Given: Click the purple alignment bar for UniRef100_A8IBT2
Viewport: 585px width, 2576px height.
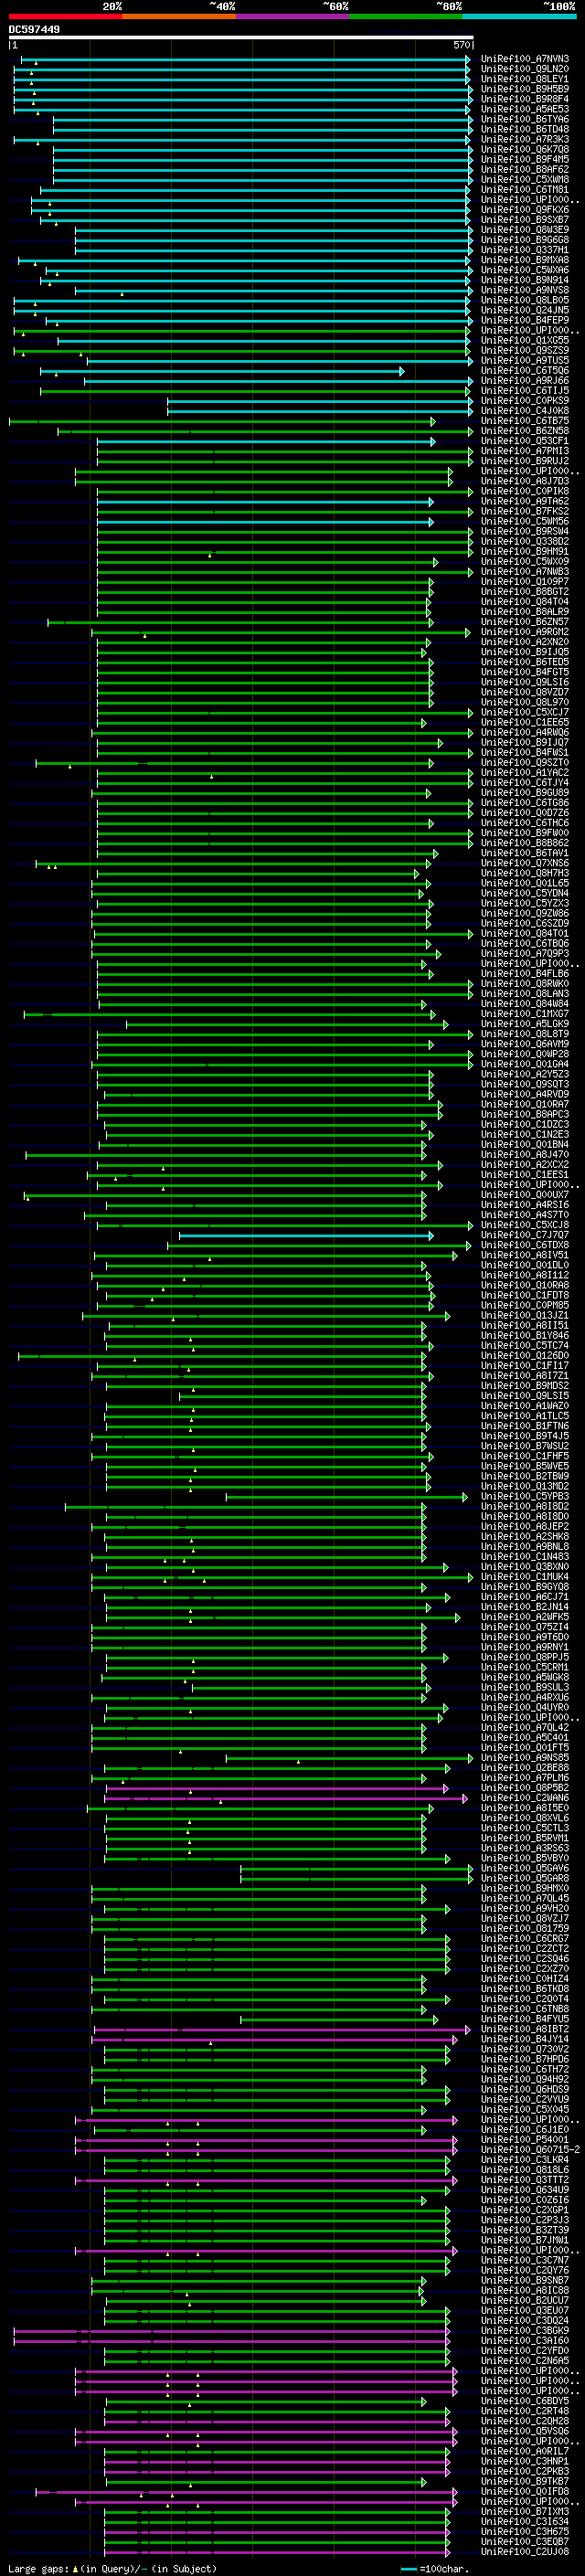Looking at the screenshot, I should click(x=281, y=2029).
